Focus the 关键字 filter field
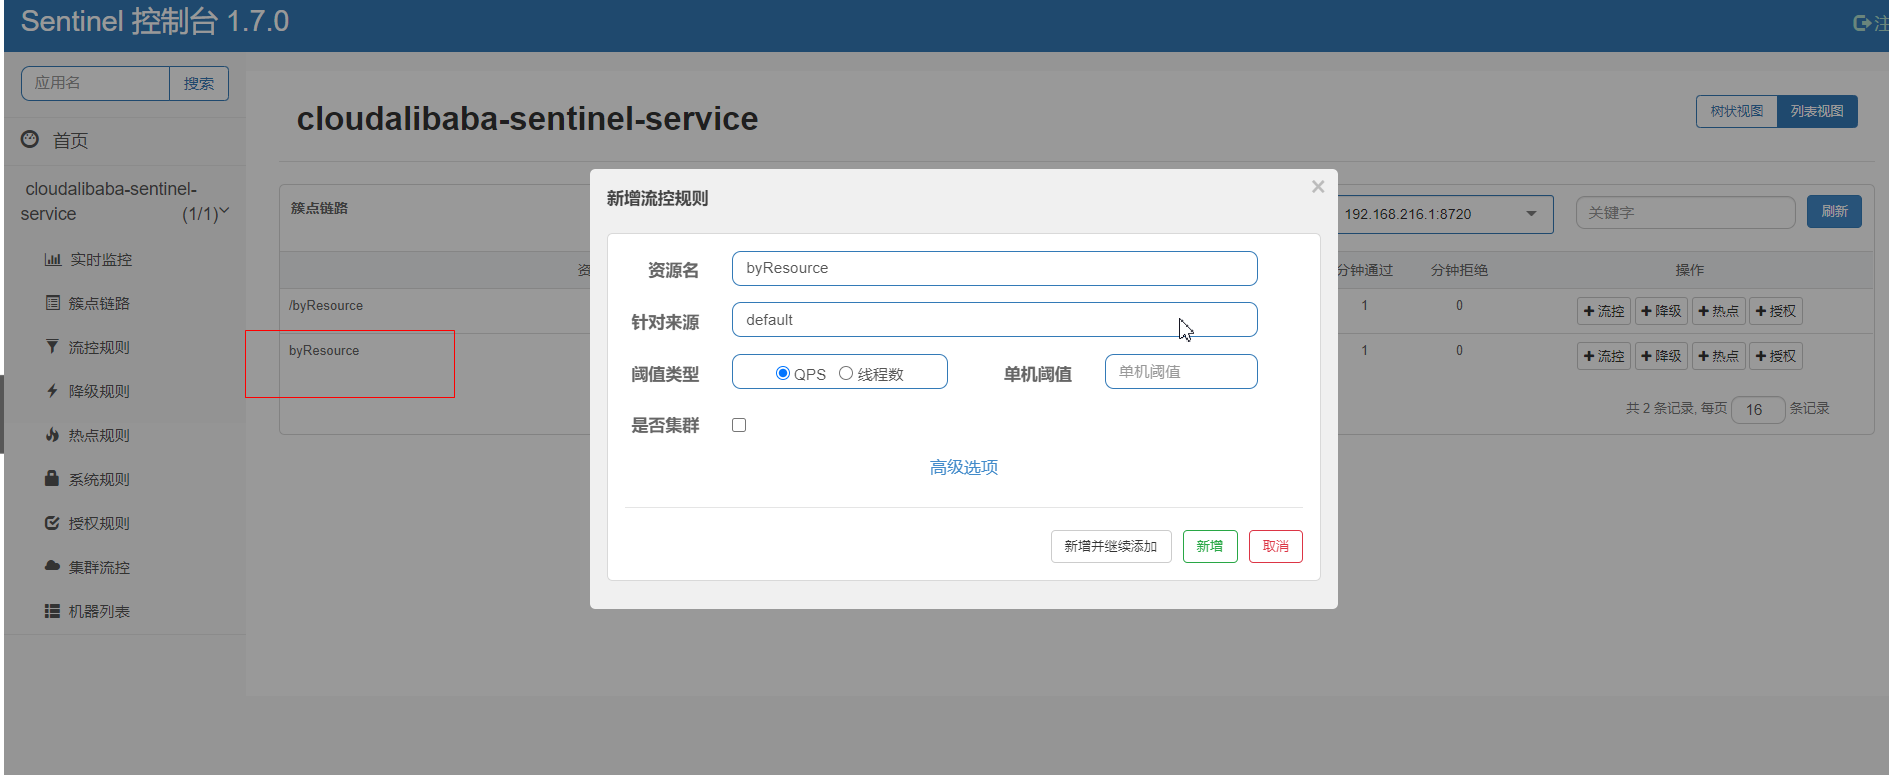The width and height of the screenshot is (1889, 775). click(x=1686, y=213)
